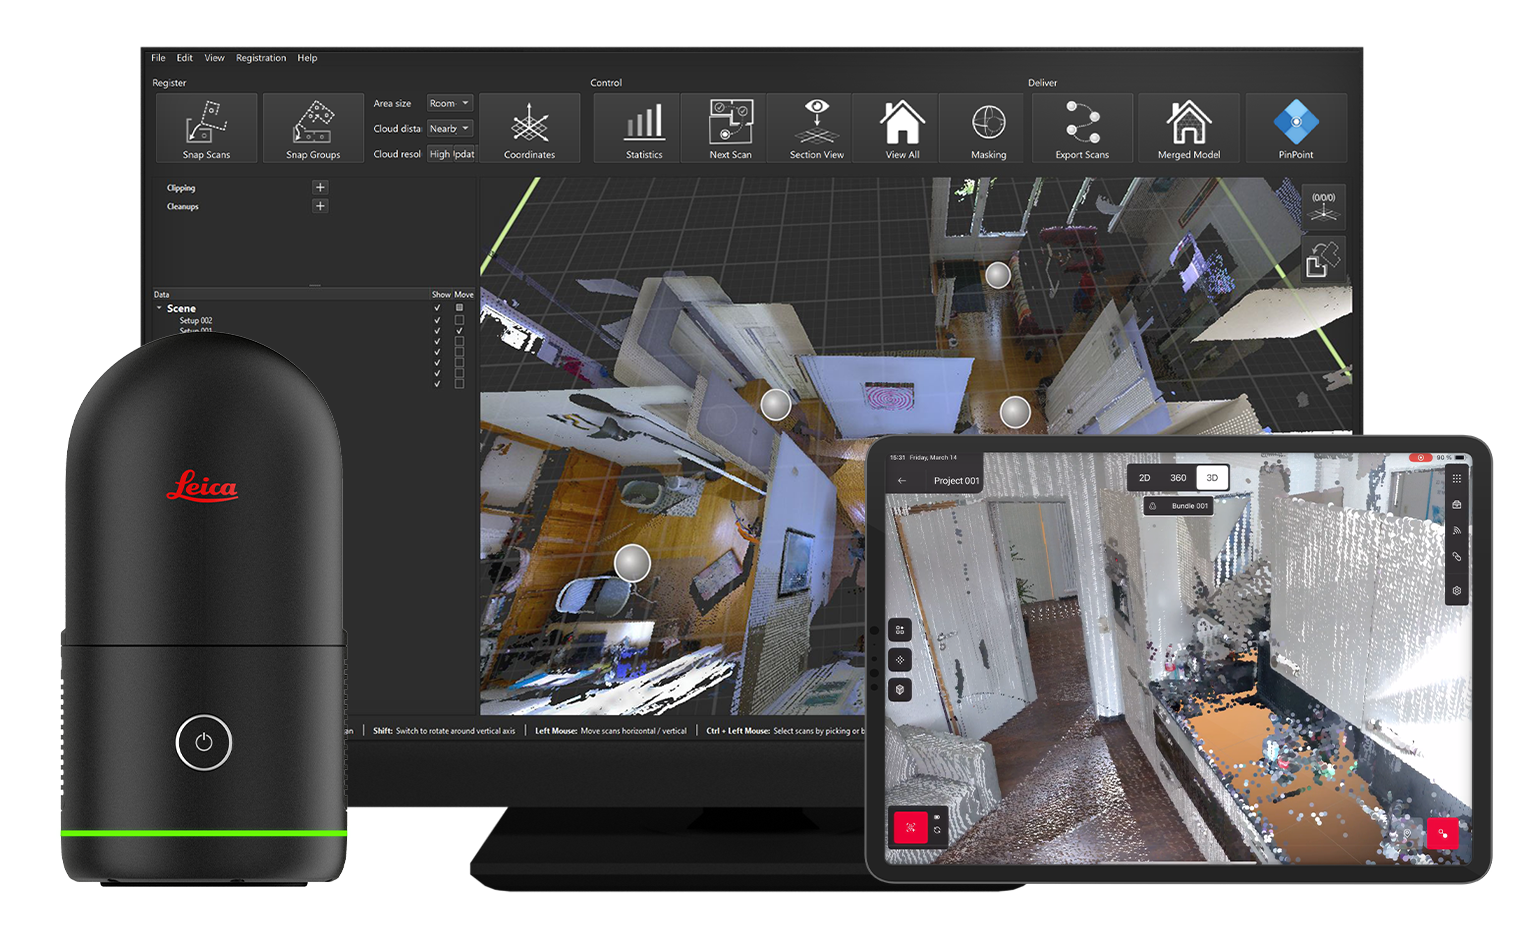Select the Masking tool
Viewport: 1532px width, 940px height.
[x=988, y=128]
